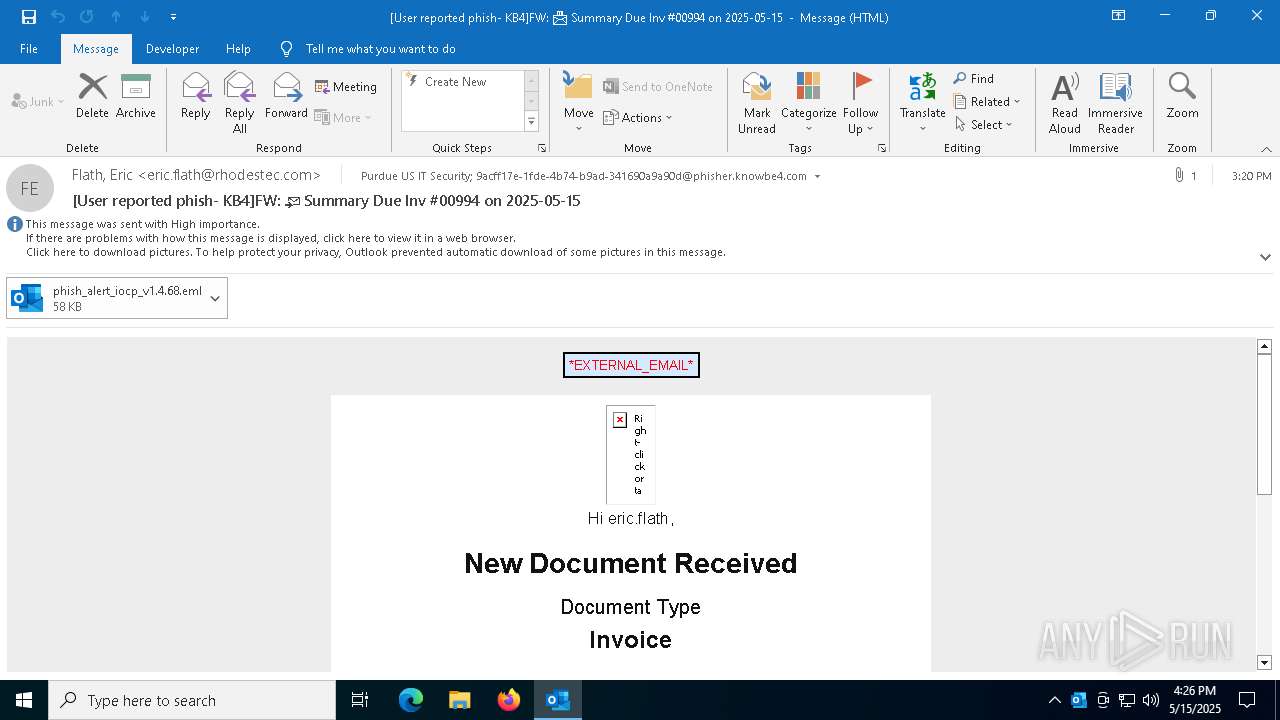Expand the More respond options
This screenshot has width=1280, height=720.
coord(343,117)
